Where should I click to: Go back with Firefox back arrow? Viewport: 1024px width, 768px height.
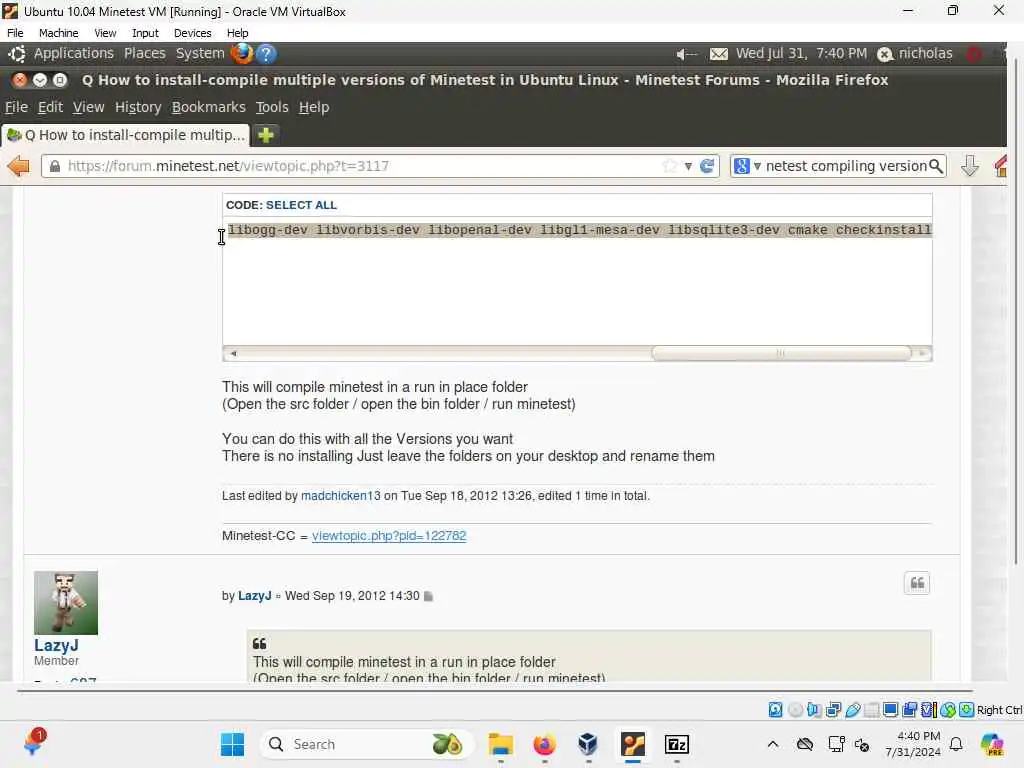pyautogui.click(x=18, y=167)
